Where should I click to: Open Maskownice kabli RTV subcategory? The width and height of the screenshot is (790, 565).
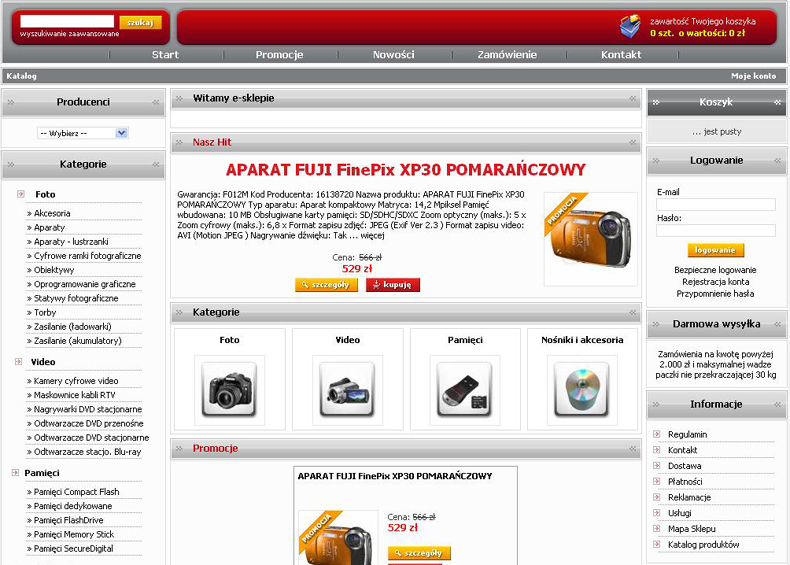[x=75, y=395]
